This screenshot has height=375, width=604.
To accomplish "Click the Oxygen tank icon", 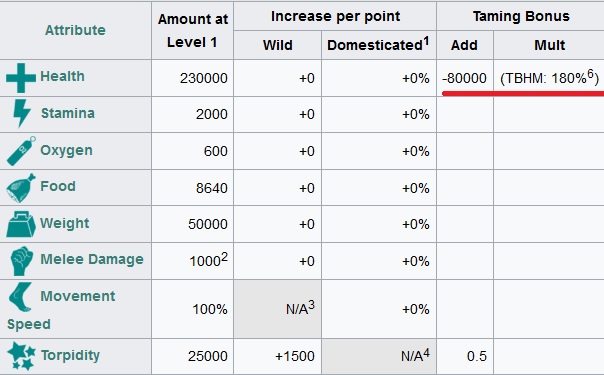I will pyautogui.click(x=21, y=151).
